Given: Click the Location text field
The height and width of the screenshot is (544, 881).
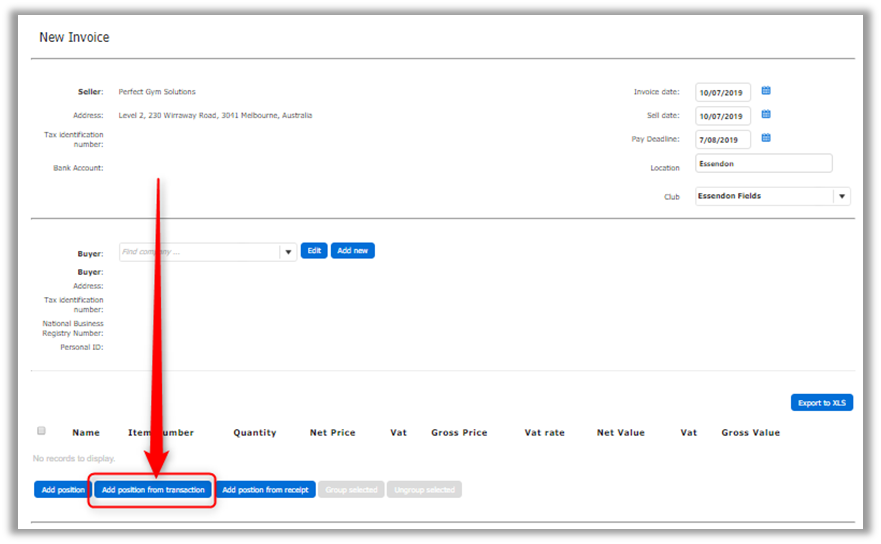Looking at the screenshot, I should coord(763,164).
